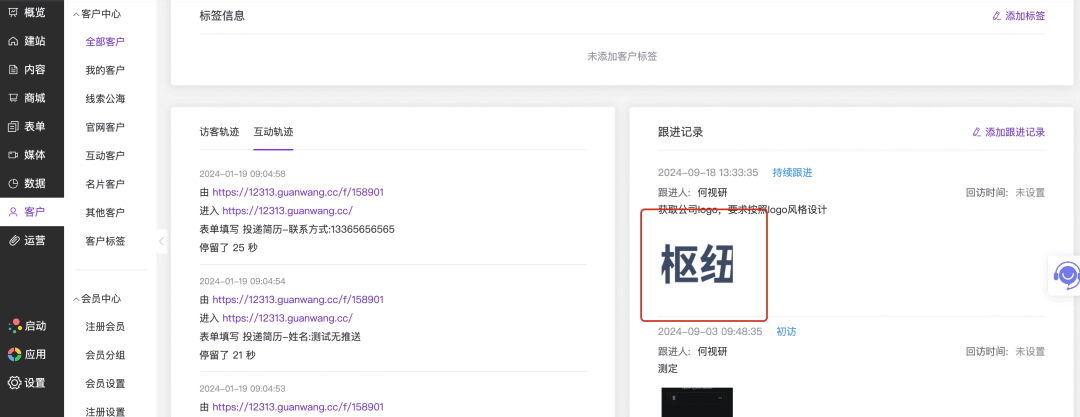Open 启动 launch item

28,326
